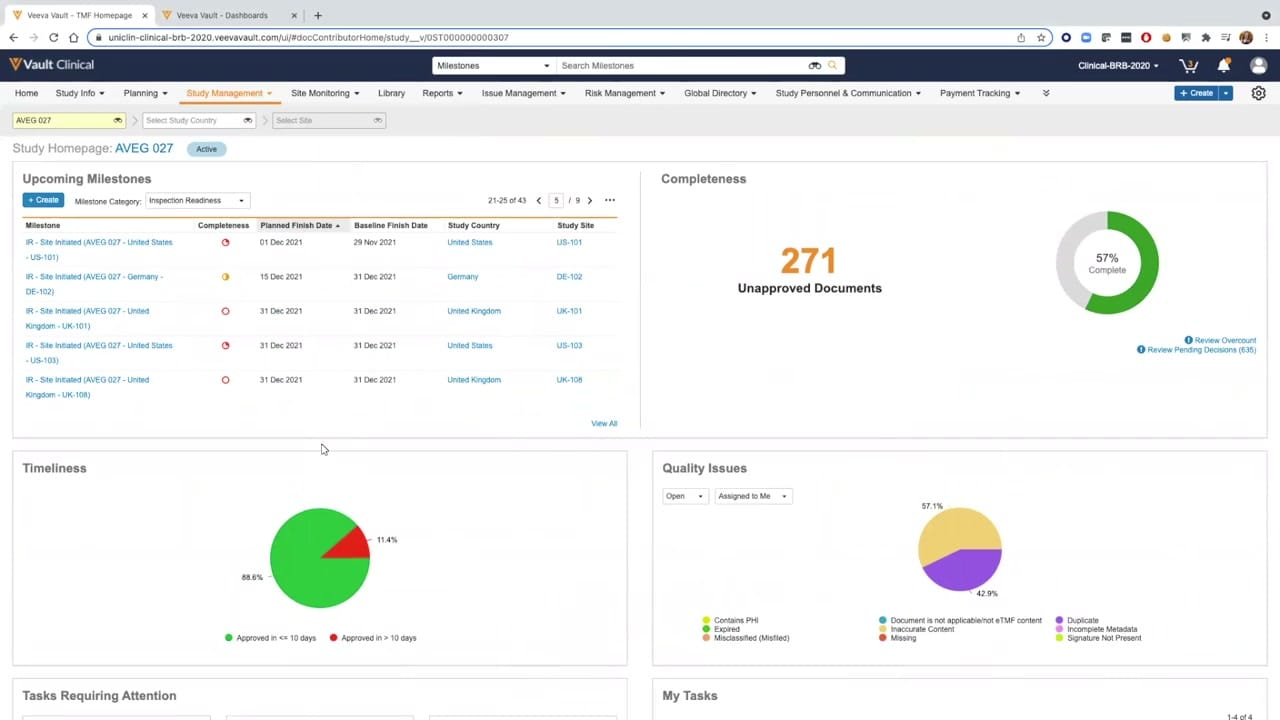Open the Risk Management tab
Screen dimensions: 1280x720
[625, 93]
